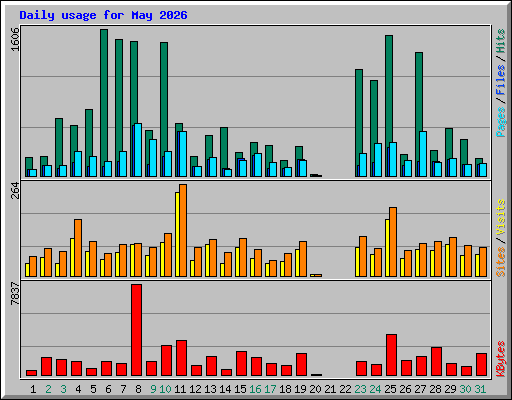
Task: Click the cyan pages bar for day 27
Action: click(x=423, y=154)
